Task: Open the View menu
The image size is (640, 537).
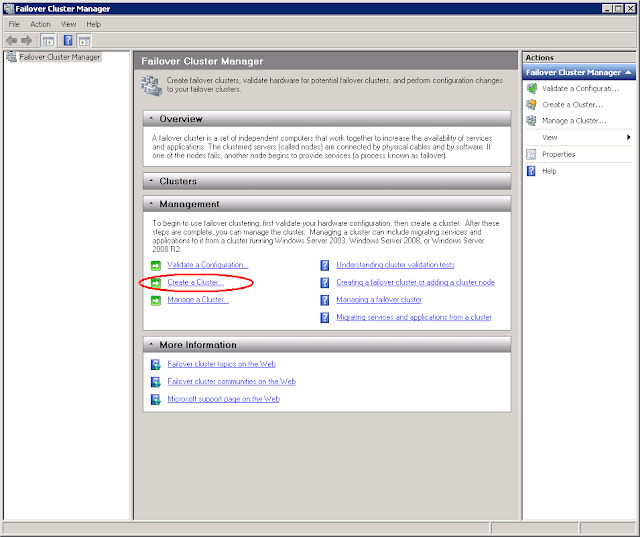Action: coord(69,24)
